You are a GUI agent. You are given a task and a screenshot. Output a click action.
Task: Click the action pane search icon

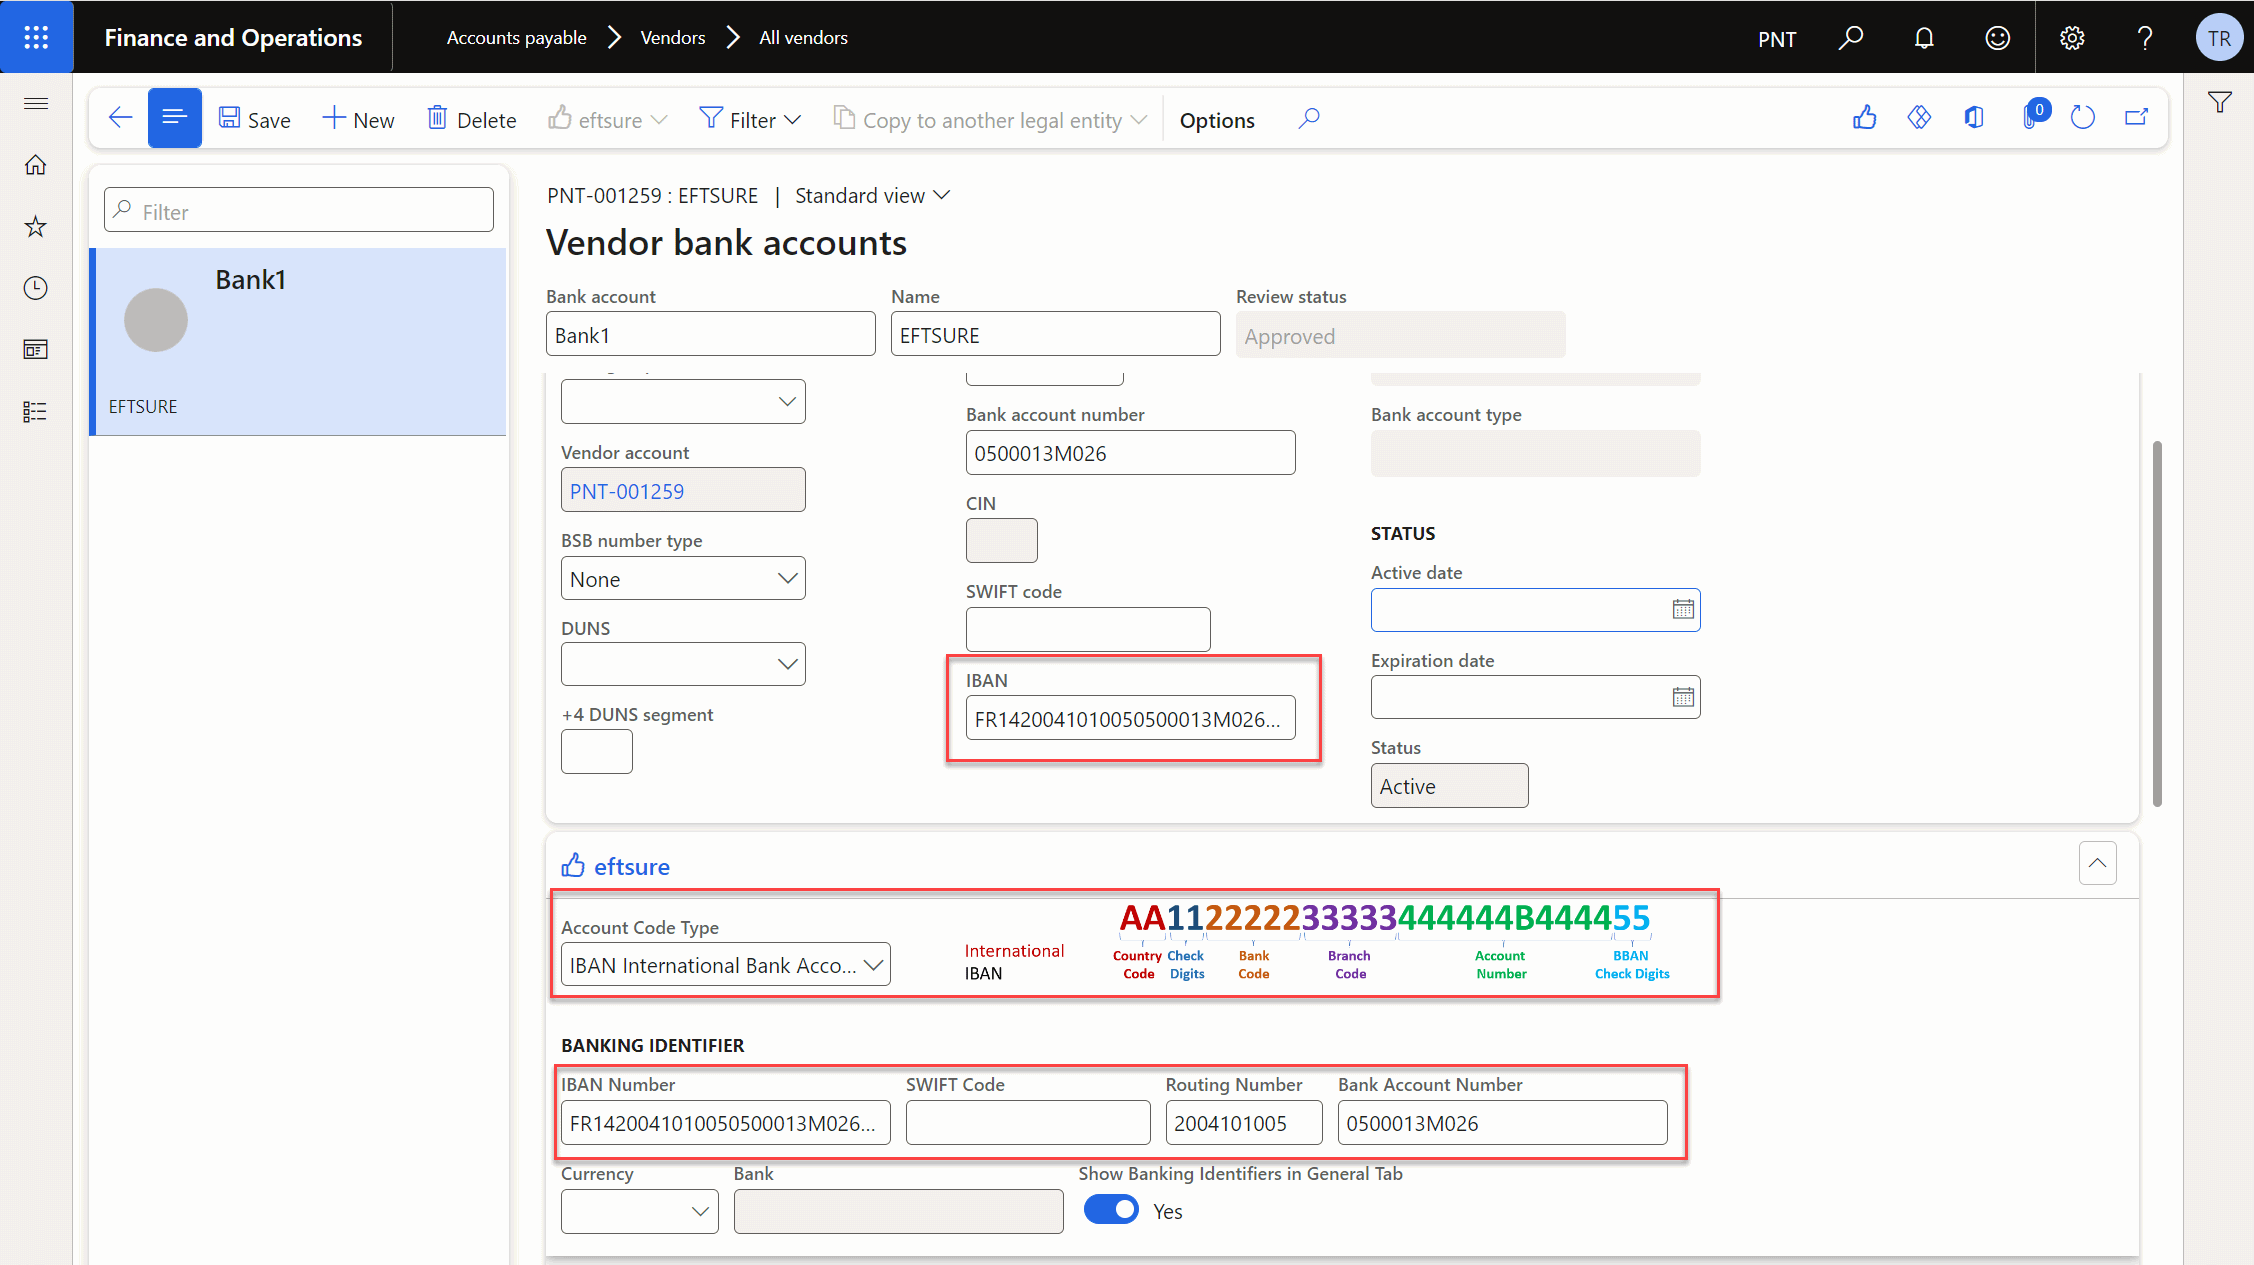(1309, 119)
